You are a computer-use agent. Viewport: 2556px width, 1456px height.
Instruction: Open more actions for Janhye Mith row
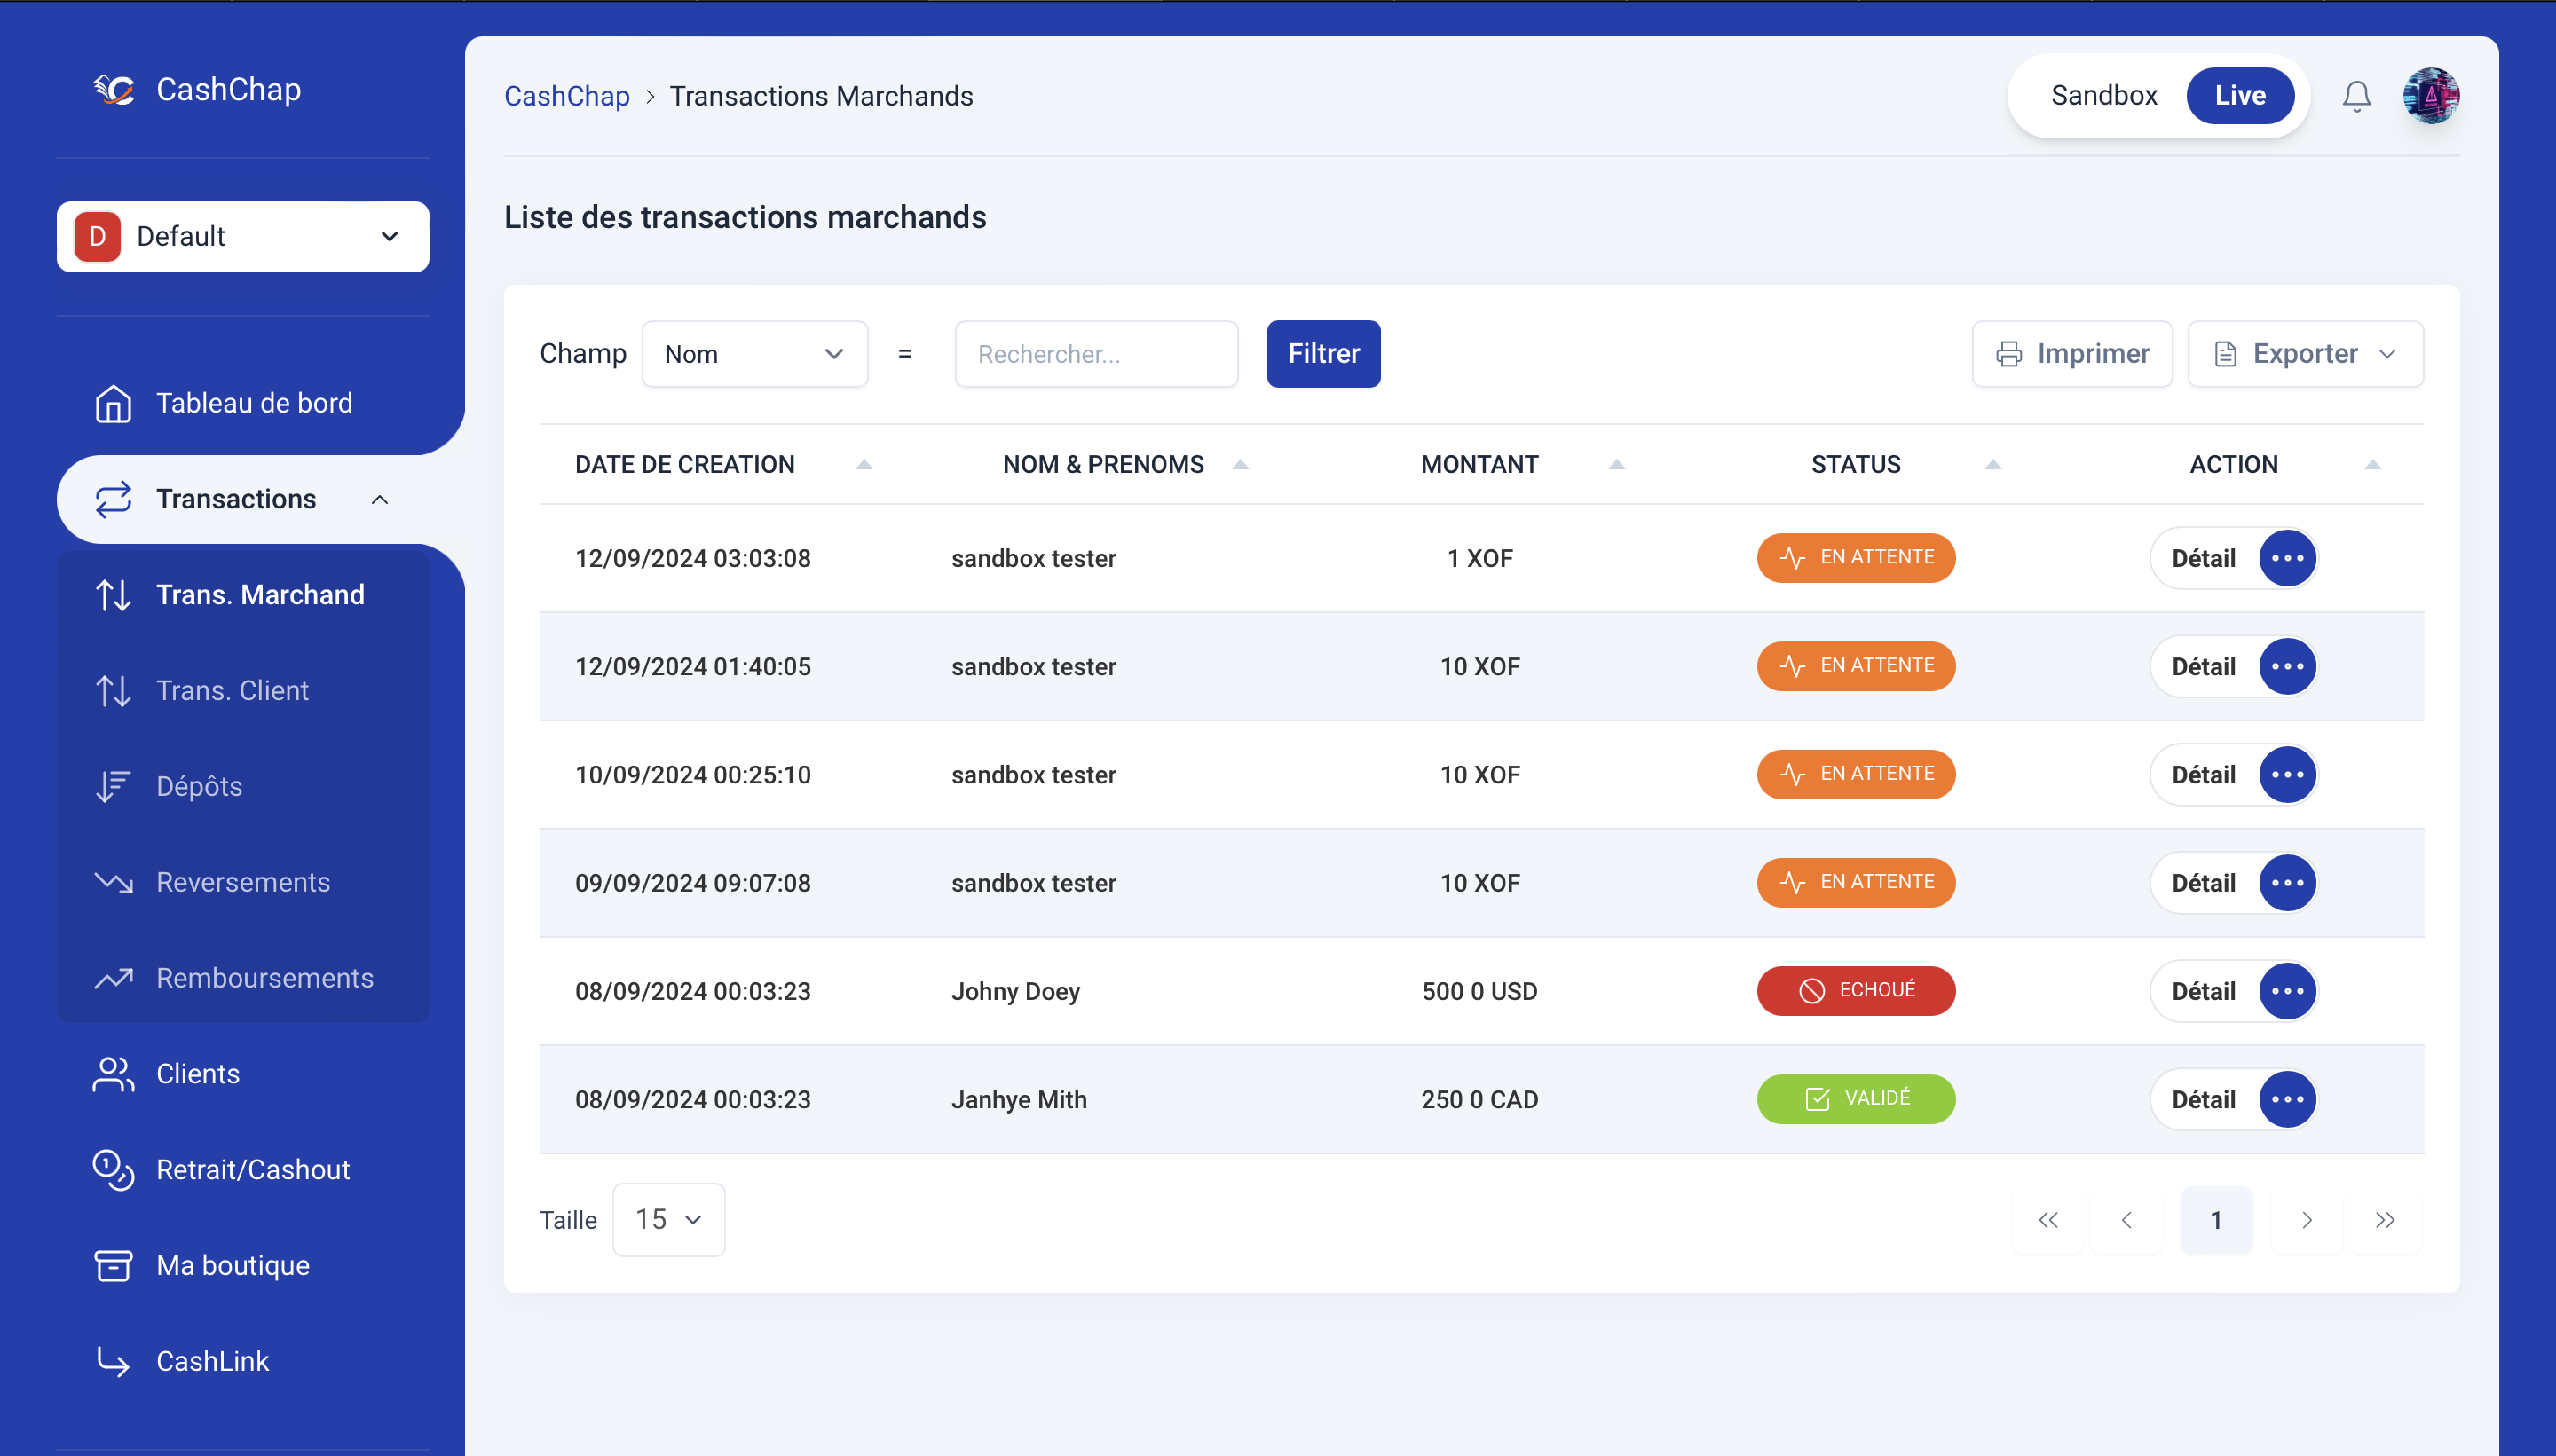pos(2287,1099)
